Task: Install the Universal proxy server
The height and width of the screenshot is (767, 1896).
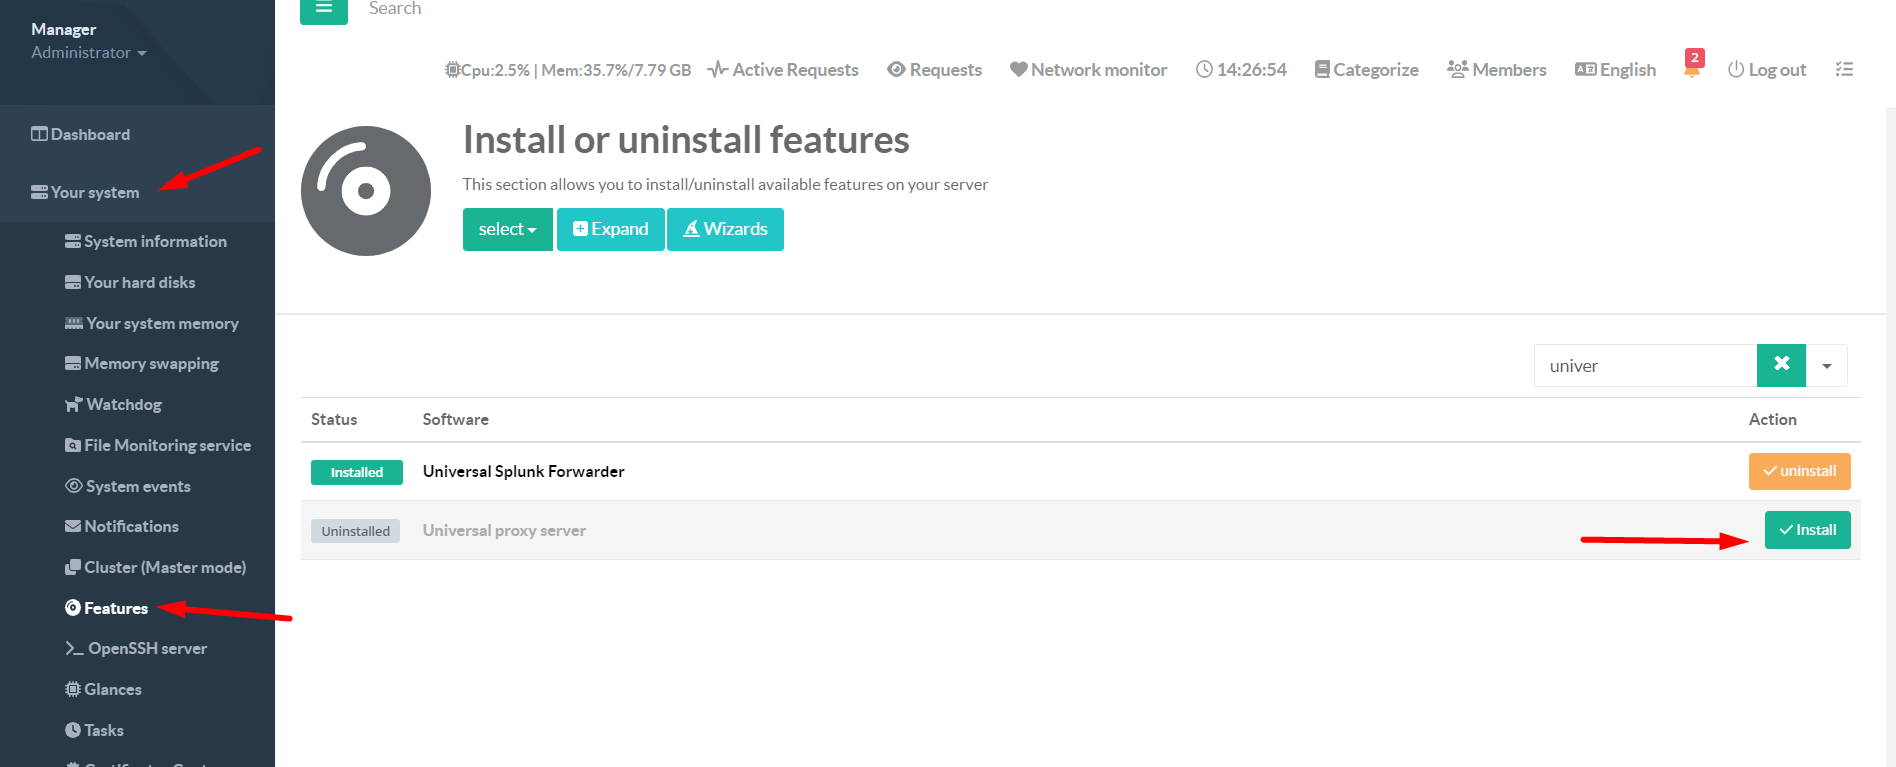Action: click(x=1807, y=530)
